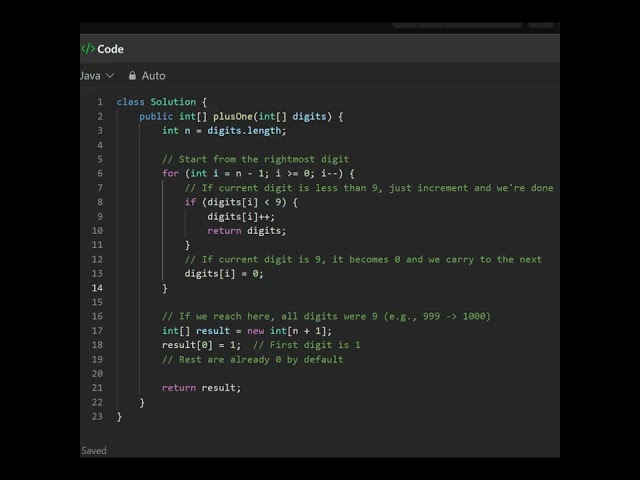The image size is (640, 480).
Task: Click comment 'If current digit is less than 9'
Action: pyautogui.click(x=369, y=188)
